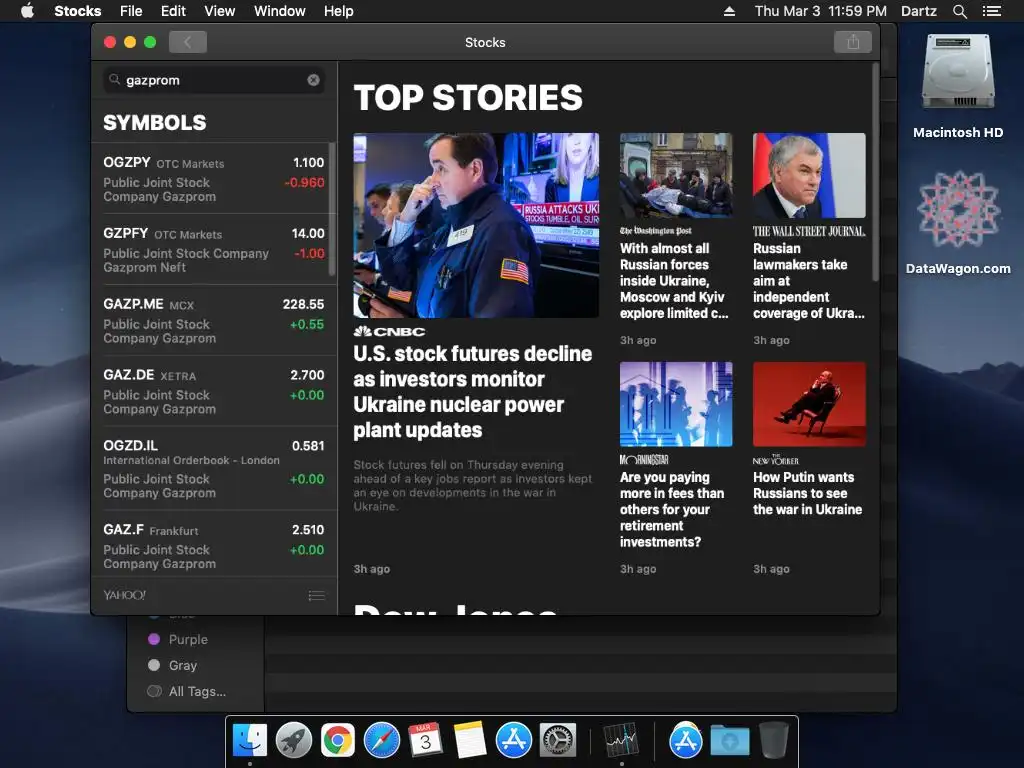Viewport: 1024px width, 768px height.
Task: Clear the gazprom search field
Action: click(313, 80)
